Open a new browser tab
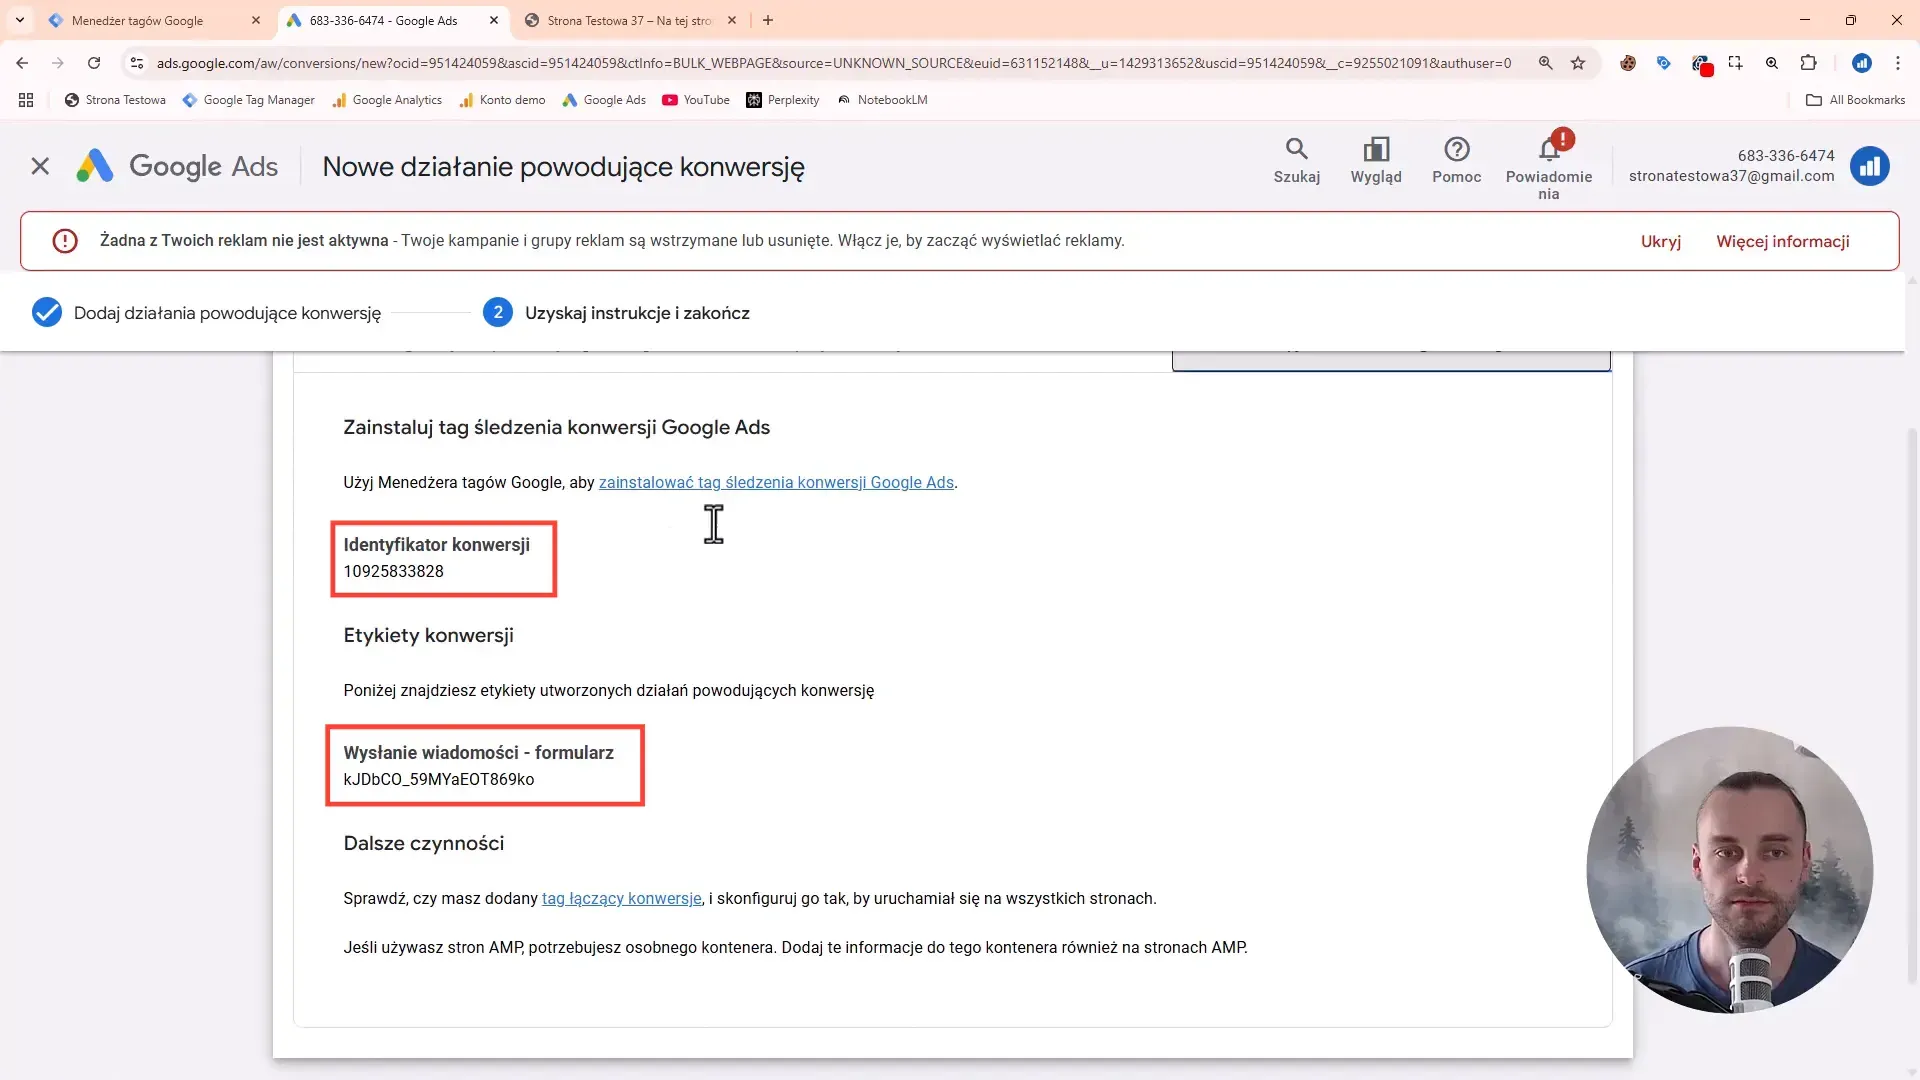This screenshot has width=1920, height=1080. pos(768,20)
